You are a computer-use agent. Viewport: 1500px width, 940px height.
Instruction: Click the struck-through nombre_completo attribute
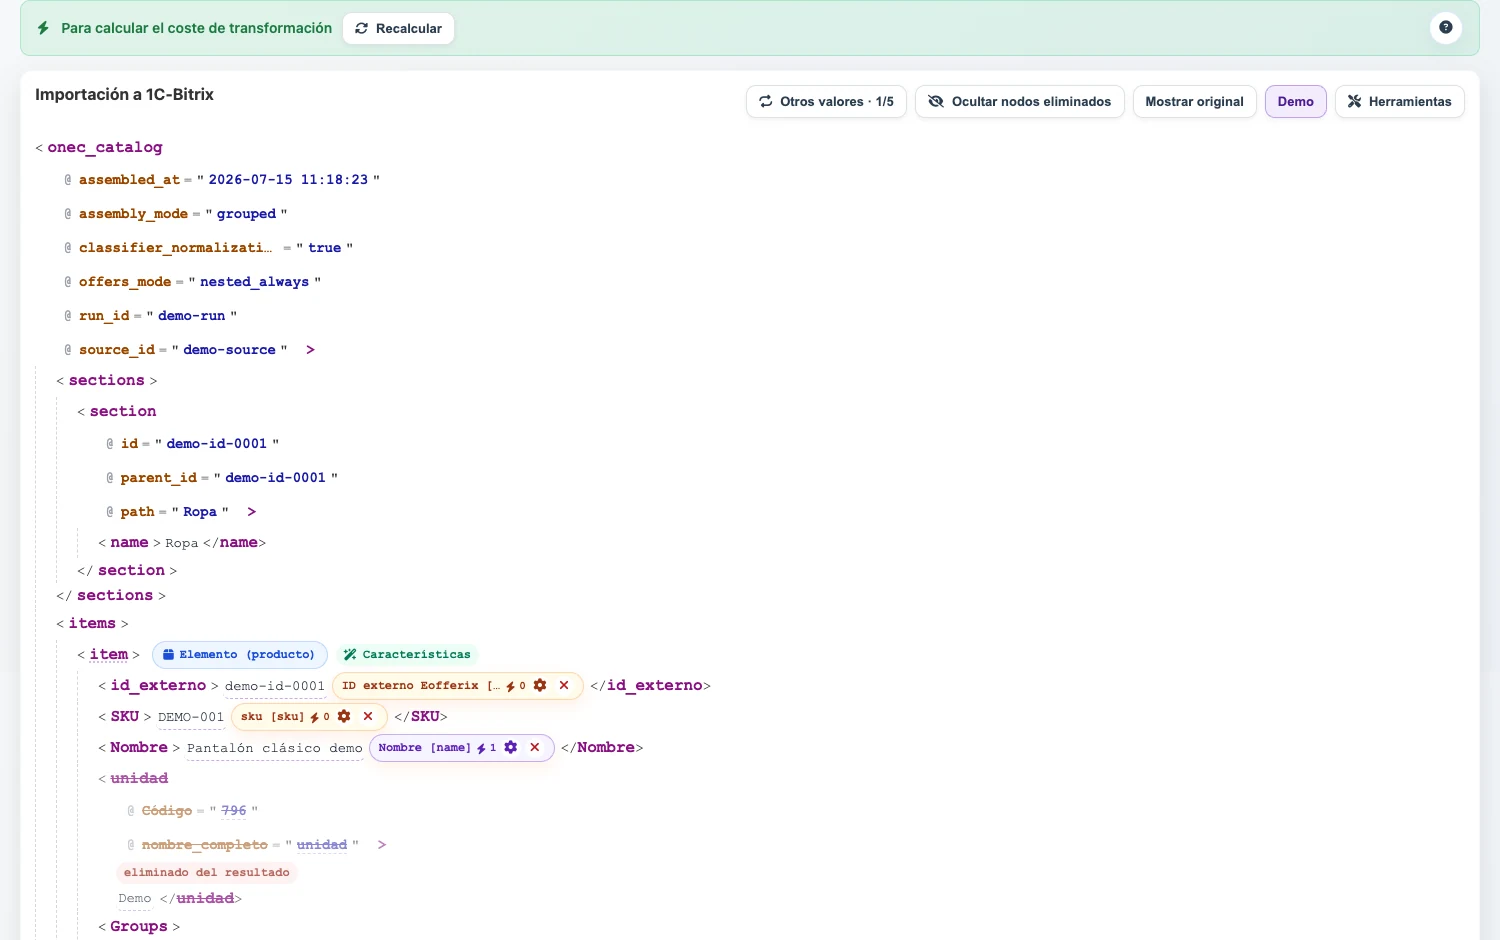coord(204,845)
